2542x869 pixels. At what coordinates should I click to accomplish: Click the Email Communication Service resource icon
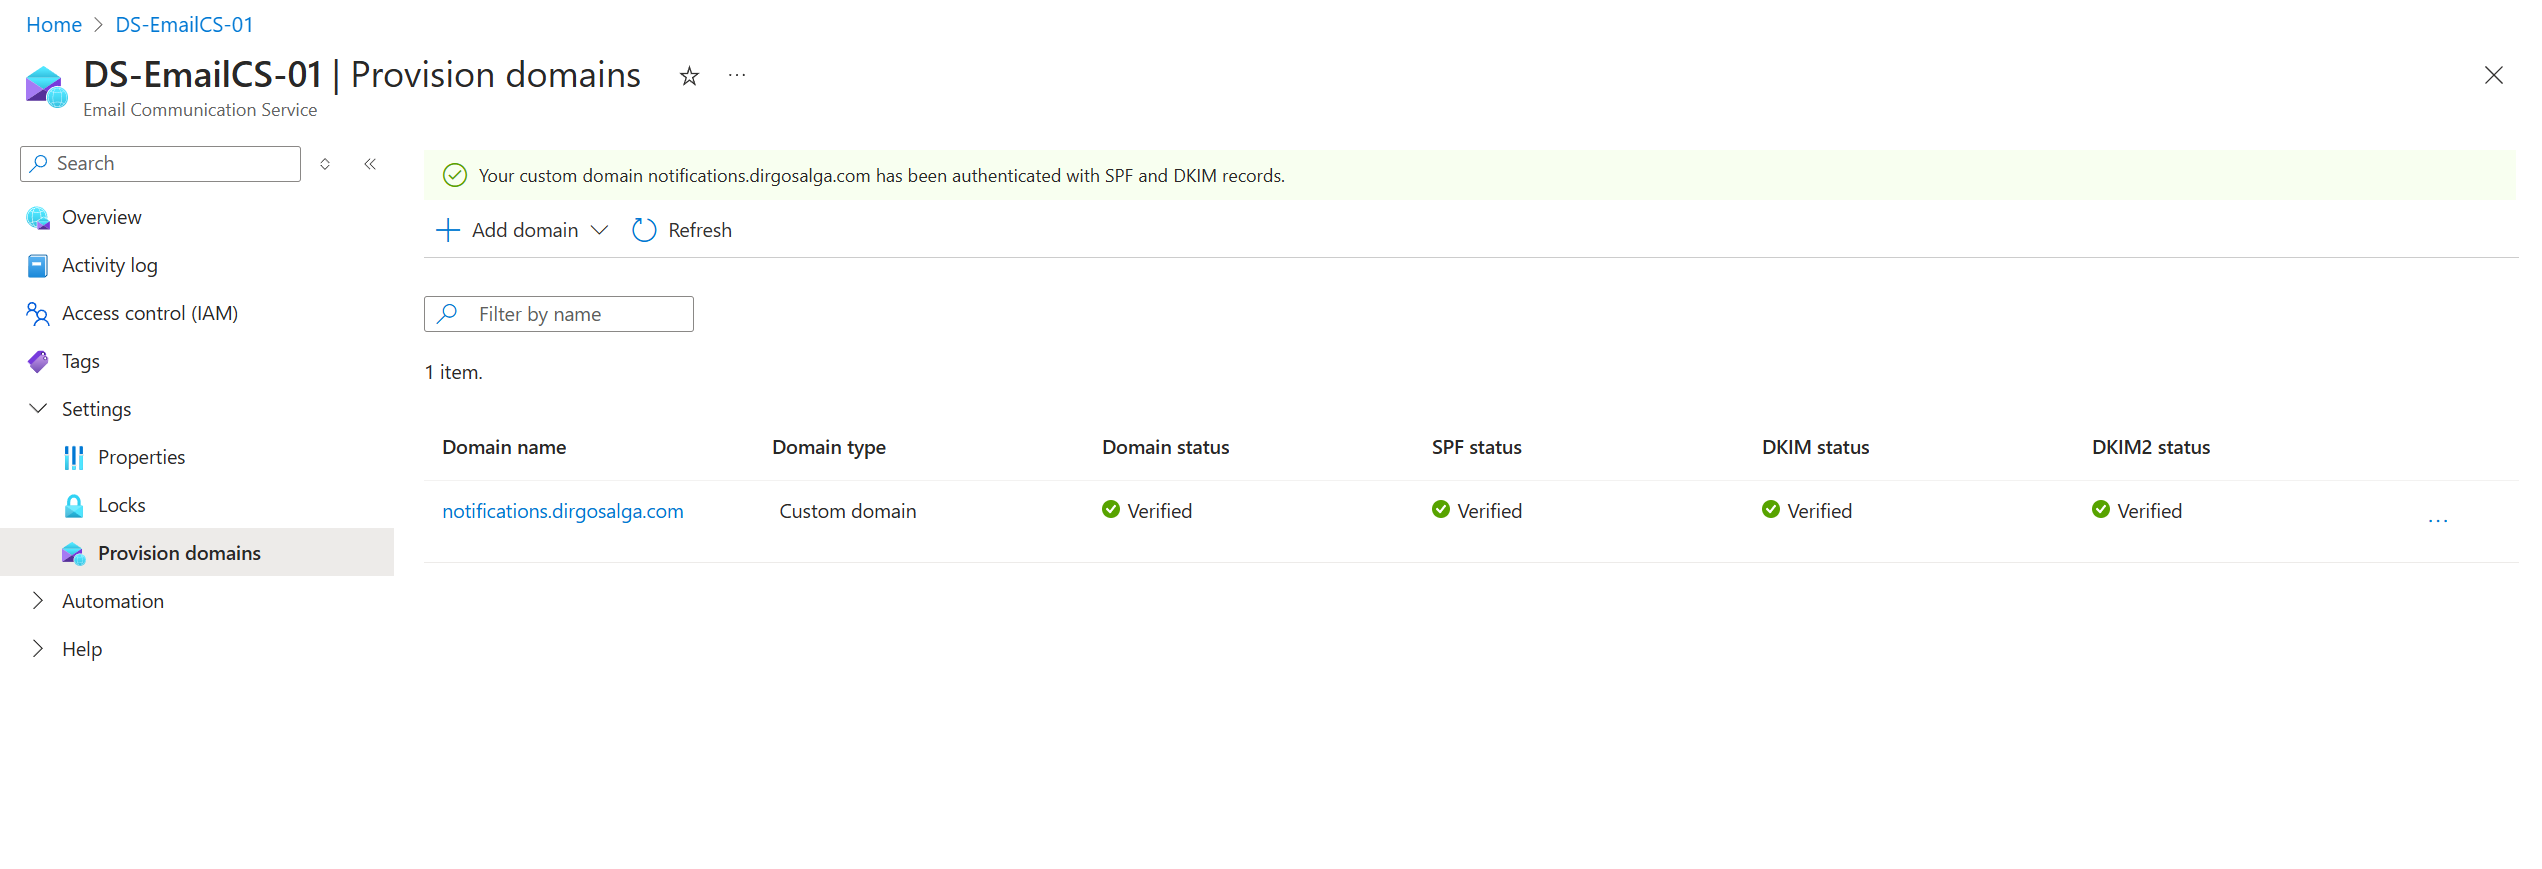tap(45, 86)
